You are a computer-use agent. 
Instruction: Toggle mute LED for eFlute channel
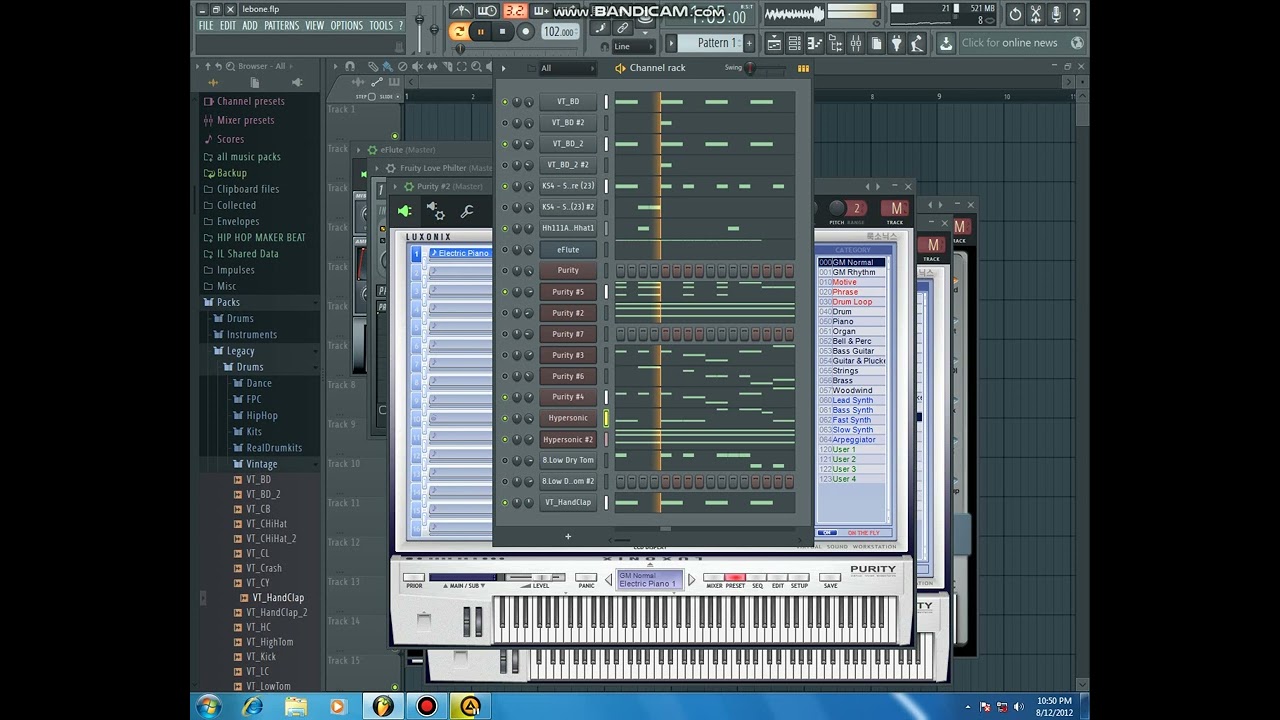click(x=505, y=250)
